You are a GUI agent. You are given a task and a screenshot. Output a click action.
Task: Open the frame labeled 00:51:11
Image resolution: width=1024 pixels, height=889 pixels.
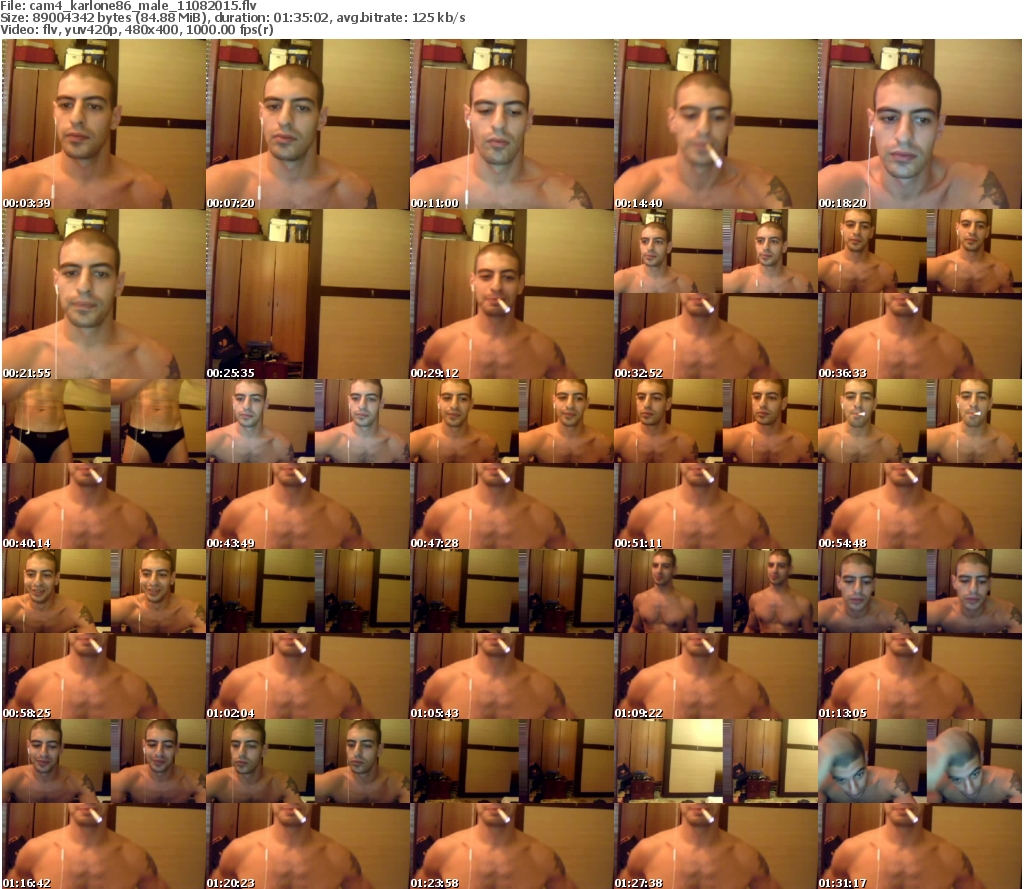pos(716,464)
